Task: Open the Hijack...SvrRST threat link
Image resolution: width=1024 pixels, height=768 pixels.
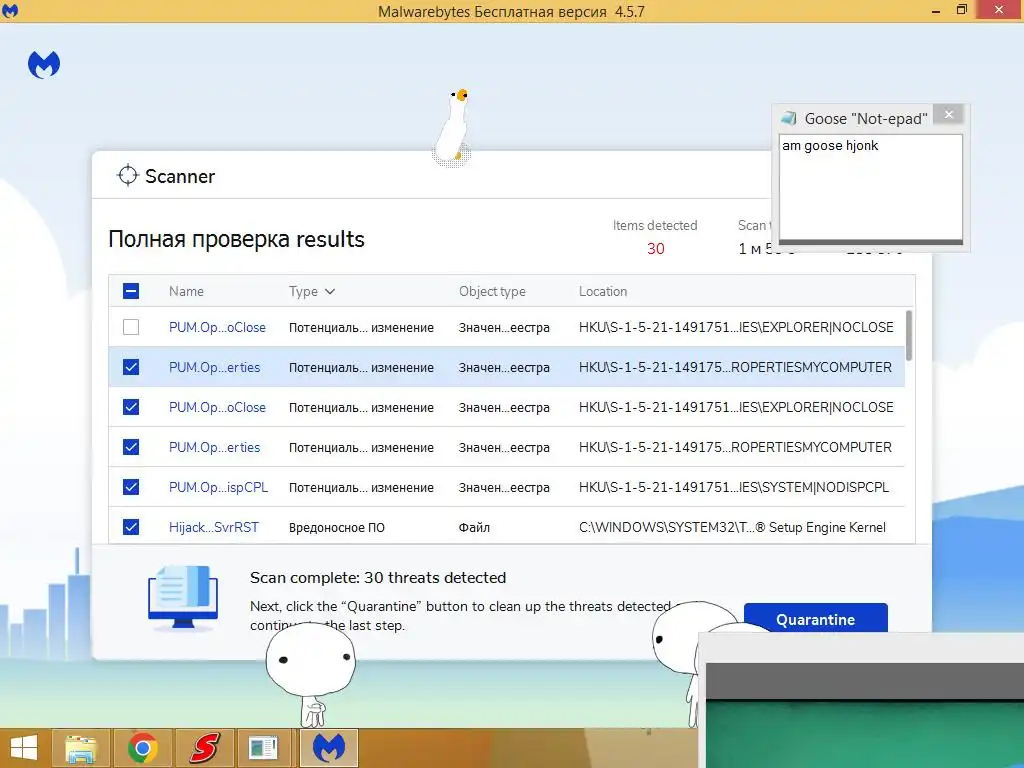Action: click(214, 527)
